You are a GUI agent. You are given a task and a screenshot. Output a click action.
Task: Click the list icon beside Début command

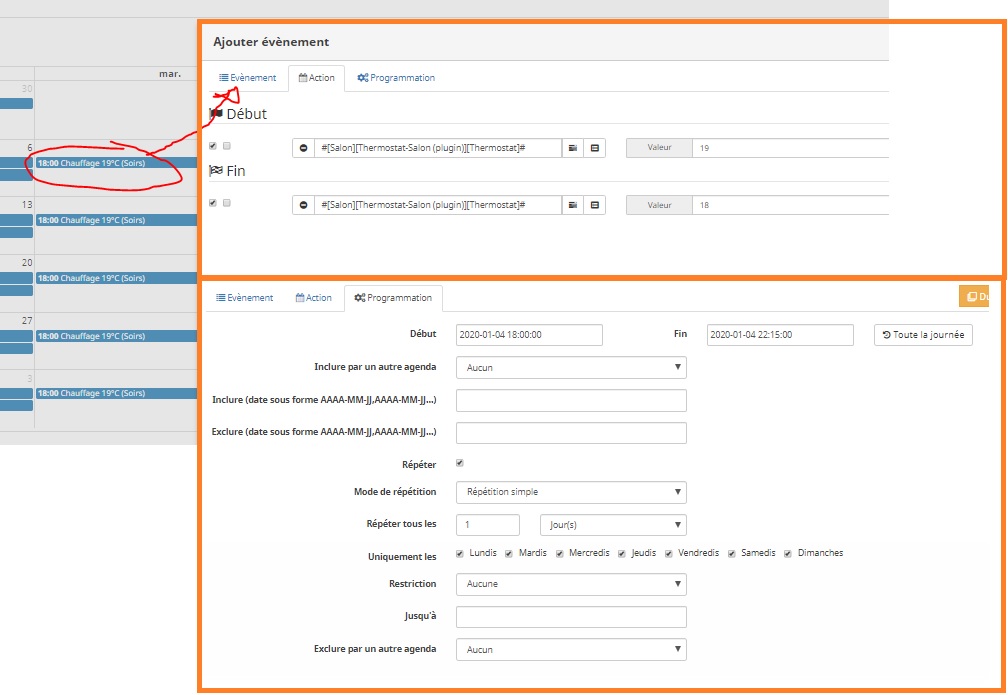595,148
